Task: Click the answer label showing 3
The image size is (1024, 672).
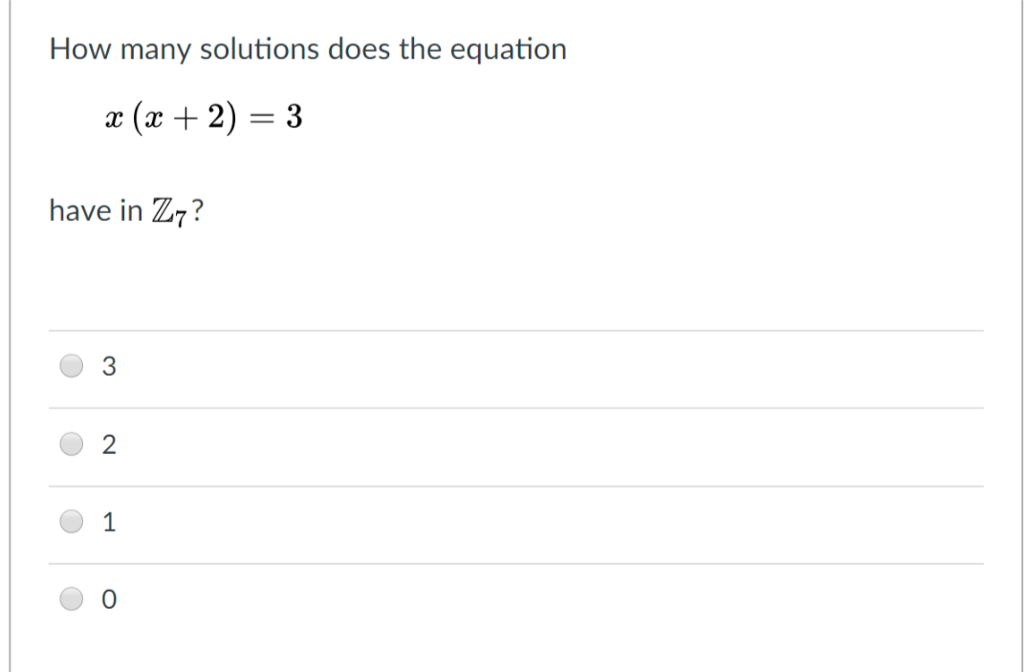Action: pyautogui.click(x=110, y=366)
